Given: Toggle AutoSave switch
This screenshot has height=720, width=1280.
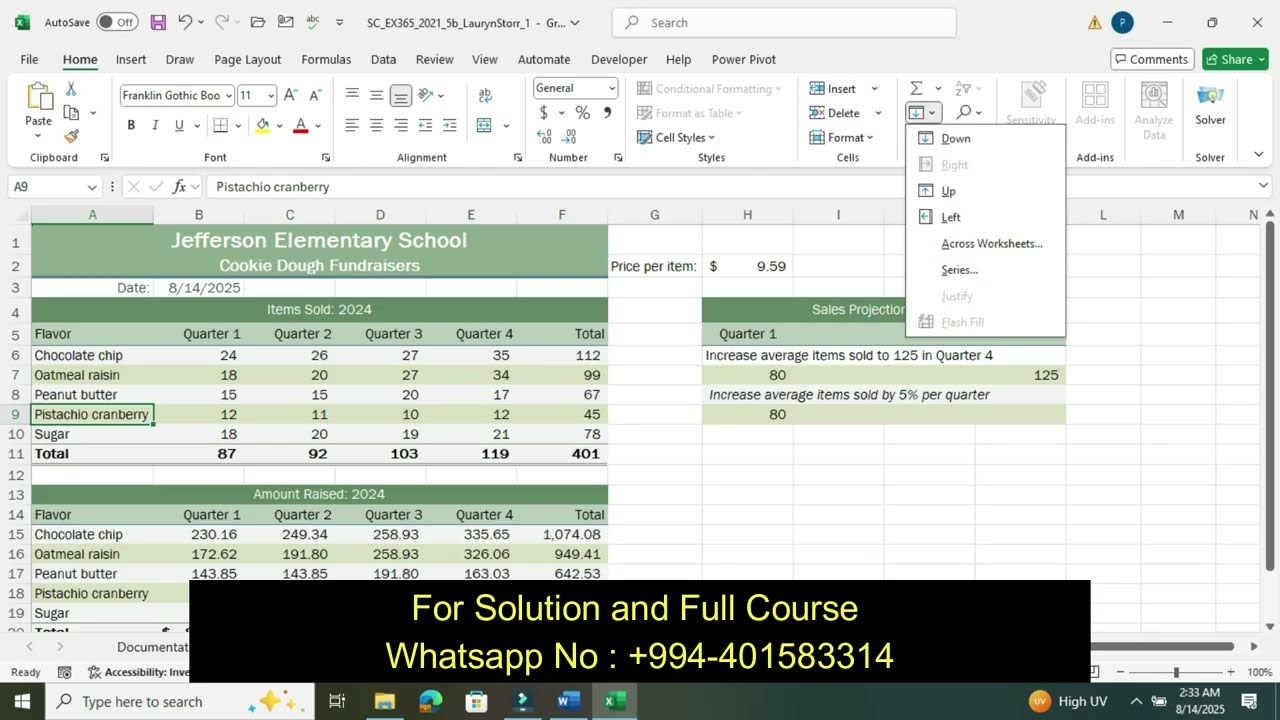Looking at the screenshot, I should coord(117,22).
